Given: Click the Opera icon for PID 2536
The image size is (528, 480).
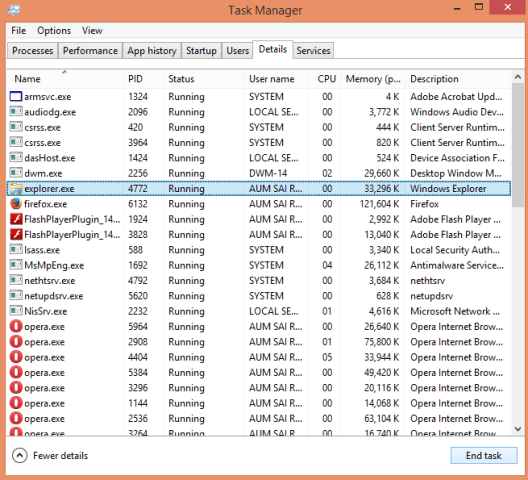Looking at the screenshot, I should click(16, 418).
